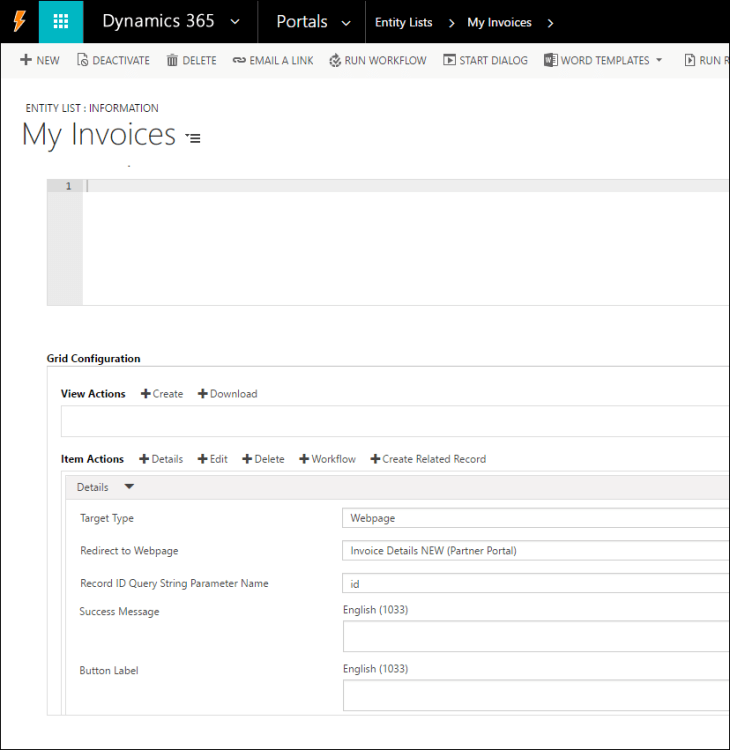This screenshot has width=730, height=750.
Task: Click the Target Type label
Action: (x=107, y=518)
